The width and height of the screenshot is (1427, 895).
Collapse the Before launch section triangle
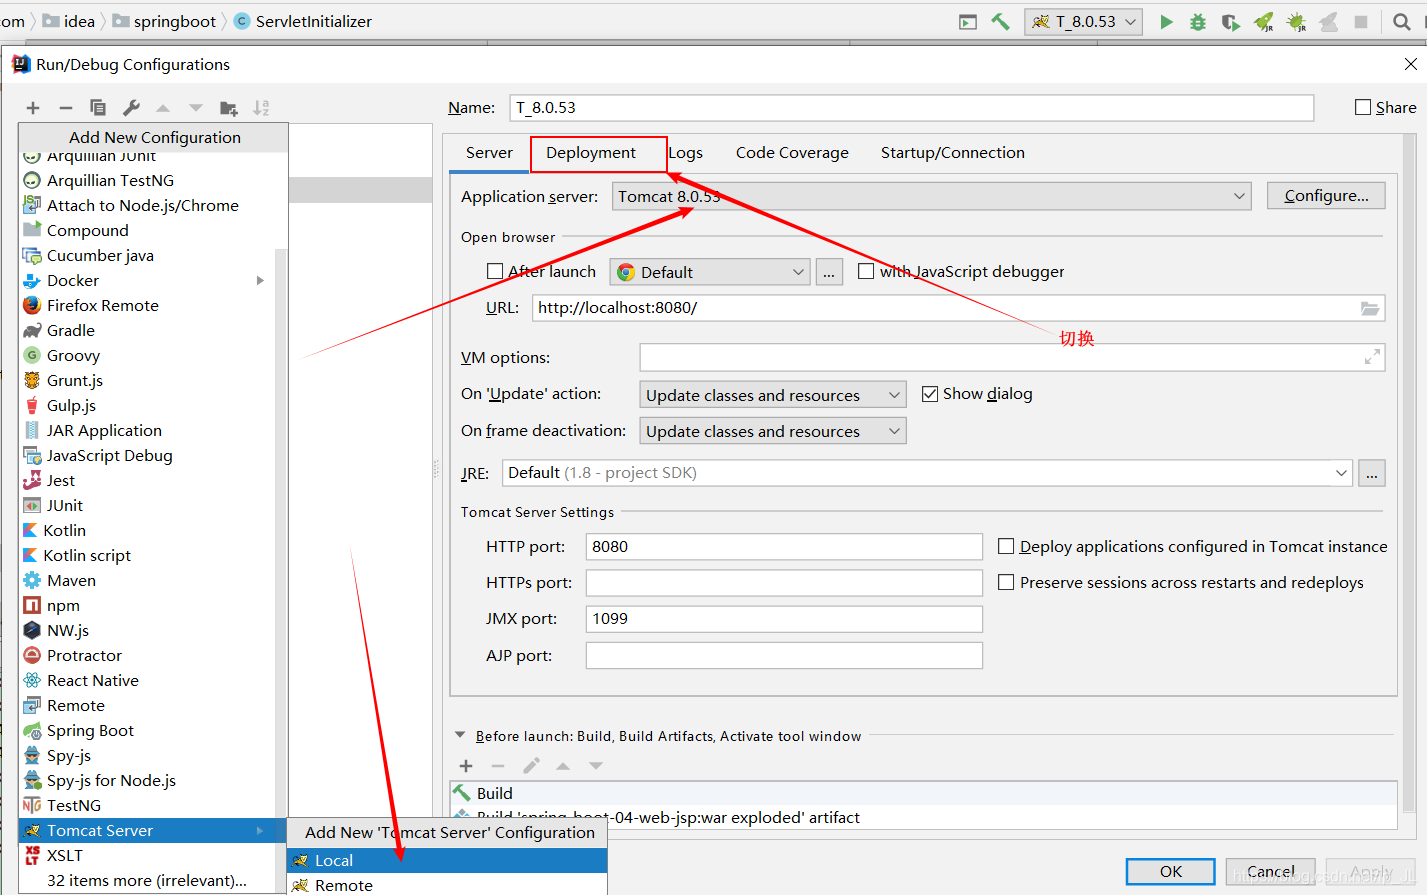click(460, 735)
